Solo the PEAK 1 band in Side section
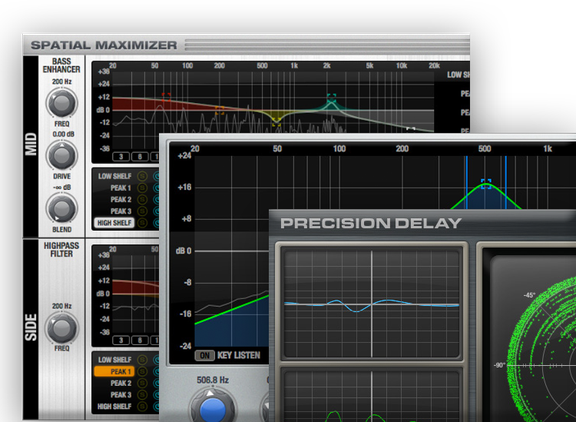576x422 pixels. (142, 372)
